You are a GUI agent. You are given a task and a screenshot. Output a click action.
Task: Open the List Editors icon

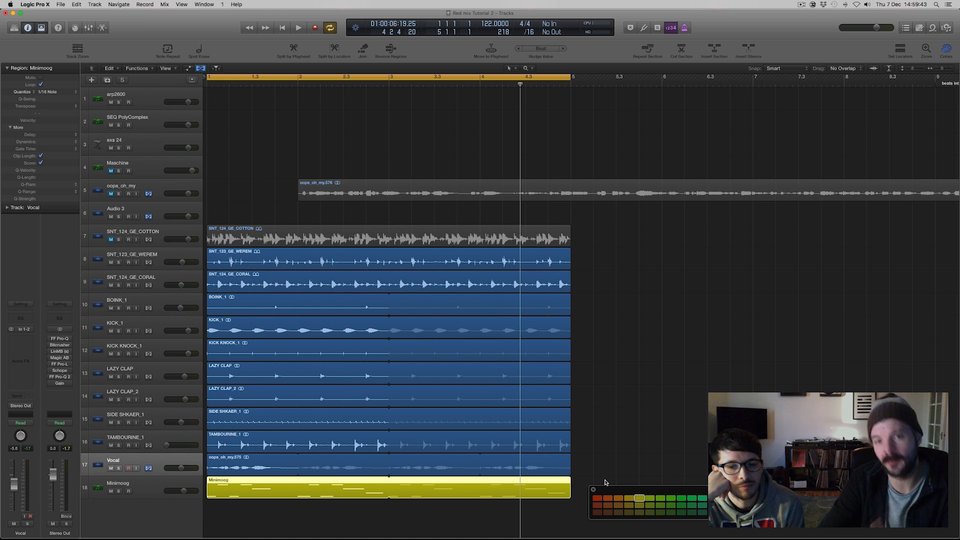(906, 28)
